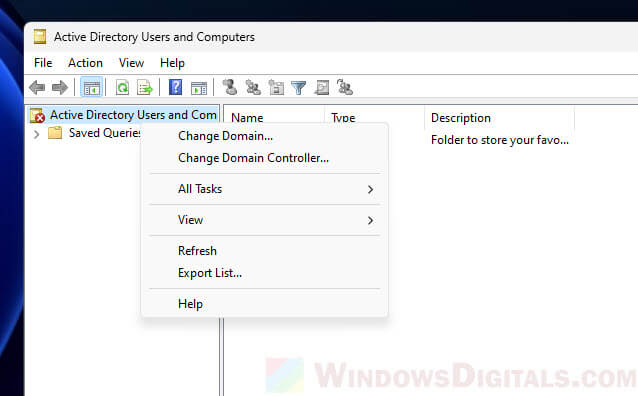Click Create new user toolbar icon
This screenshot has width=638, height=396.
230,87
